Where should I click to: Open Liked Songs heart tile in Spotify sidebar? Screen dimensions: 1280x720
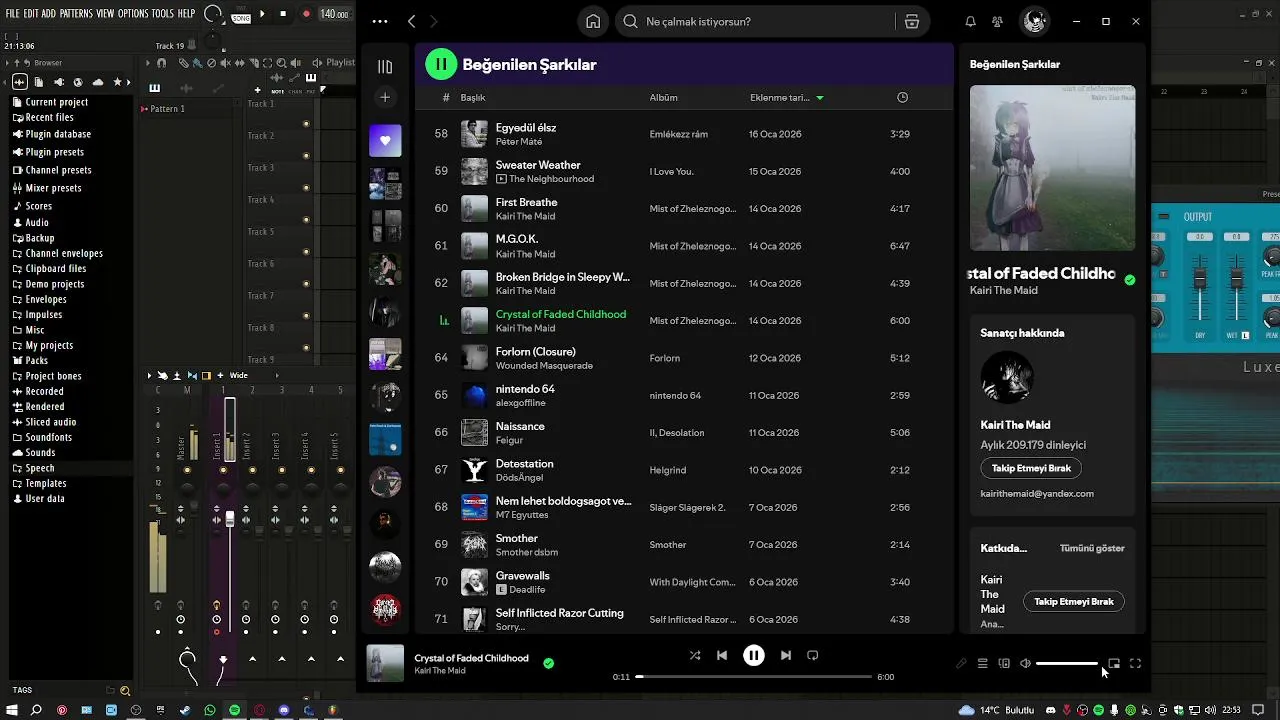pyautogui.click(x=385, y=140)
